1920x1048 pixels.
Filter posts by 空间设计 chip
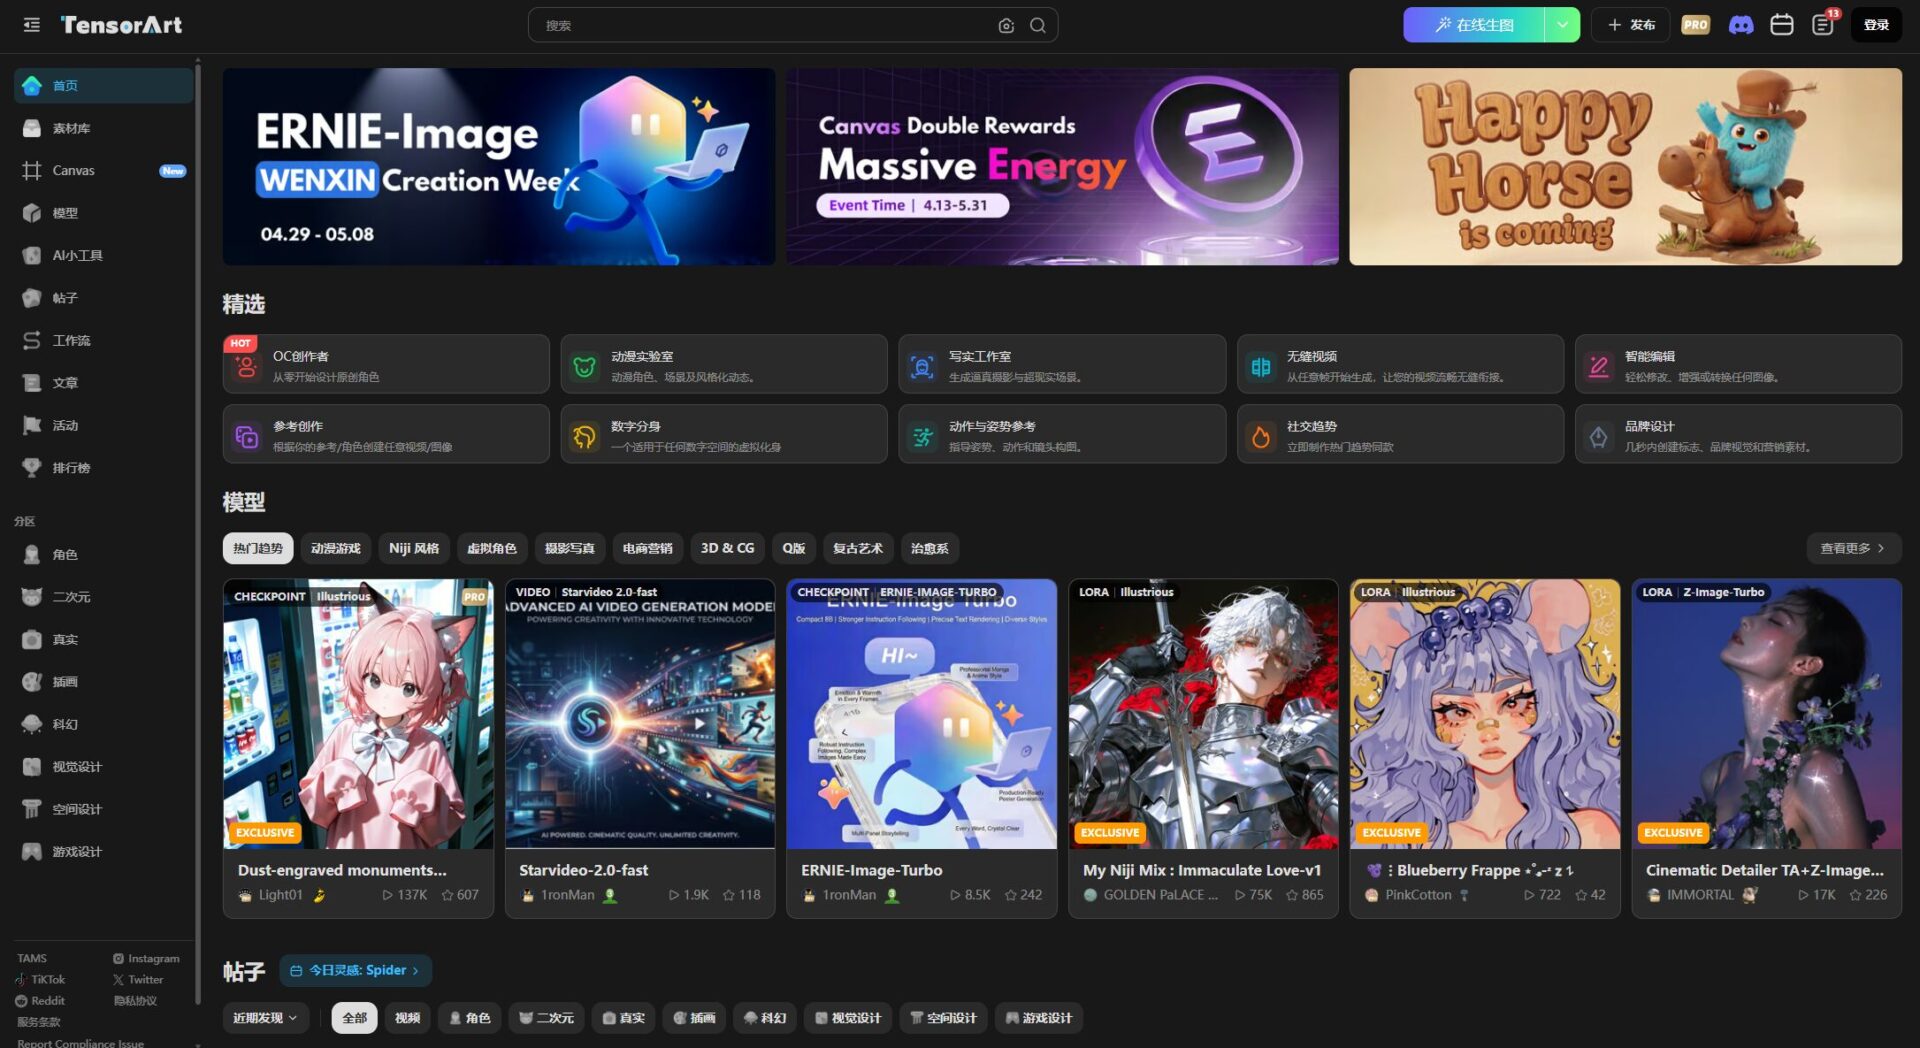click(943, 1018)
